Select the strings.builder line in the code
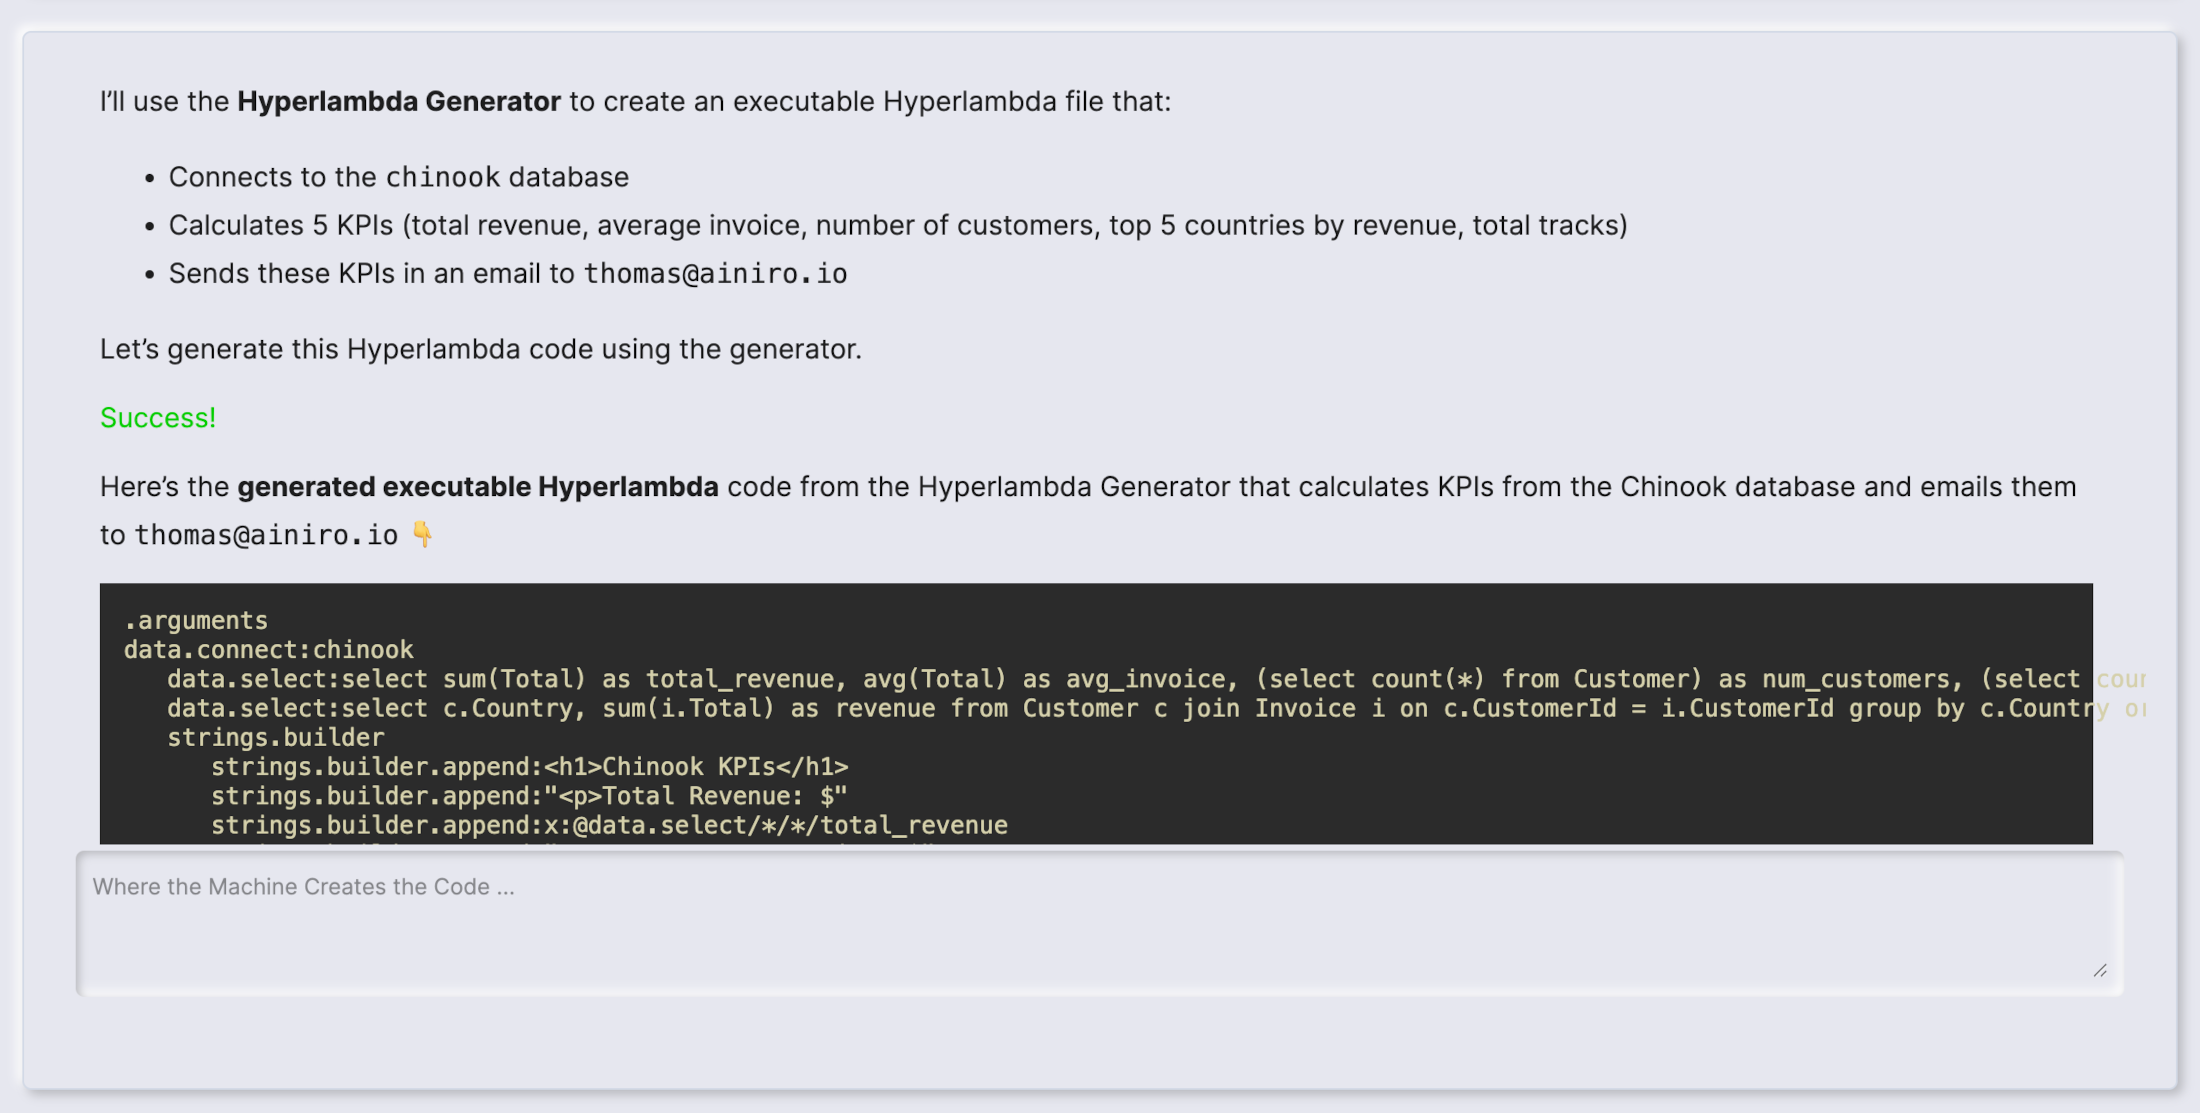This screenshot has width=2200, height=1113. point(275,737)
